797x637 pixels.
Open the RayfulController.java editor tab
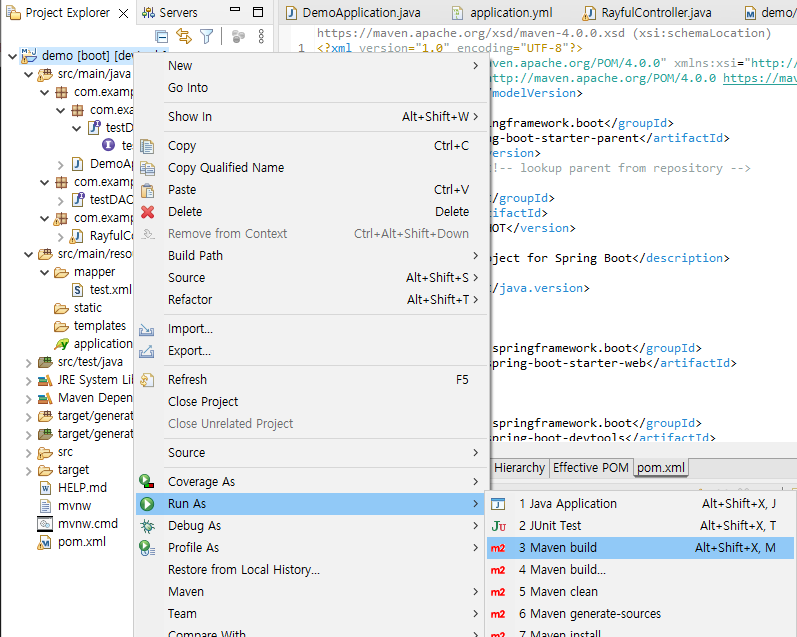coord(648,13)
